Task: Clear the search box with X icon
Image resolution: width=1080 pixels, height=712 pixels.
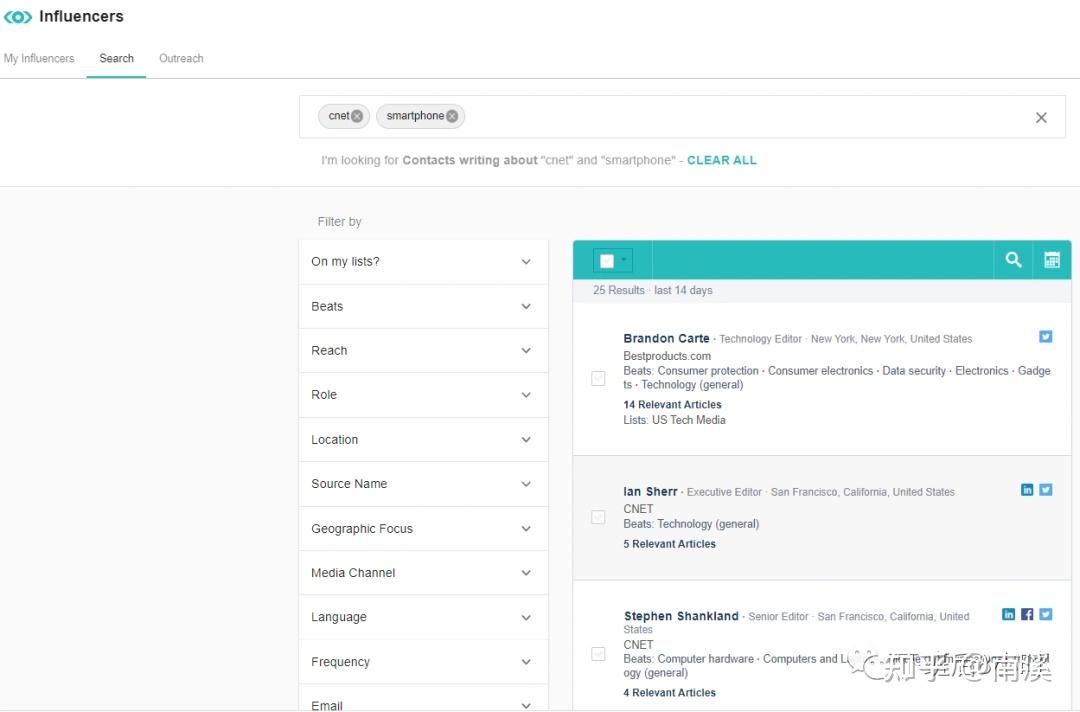Action: 1041,118
